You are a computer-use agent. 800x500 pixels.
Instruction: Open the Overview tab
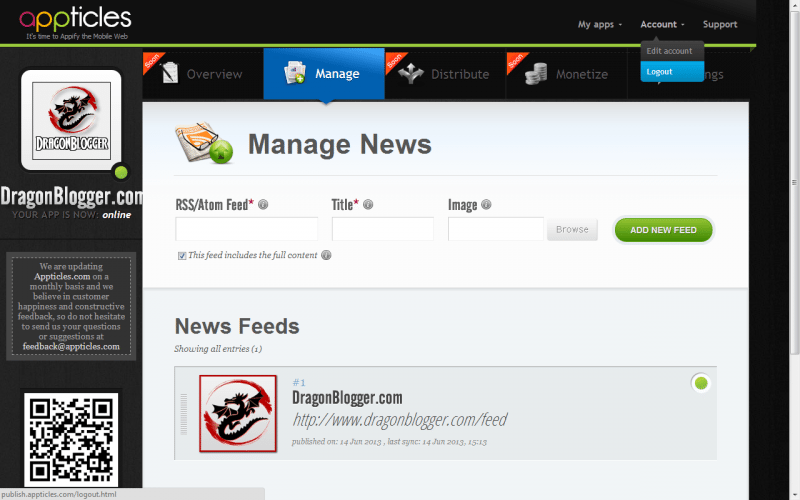click(x=203, y=74)
